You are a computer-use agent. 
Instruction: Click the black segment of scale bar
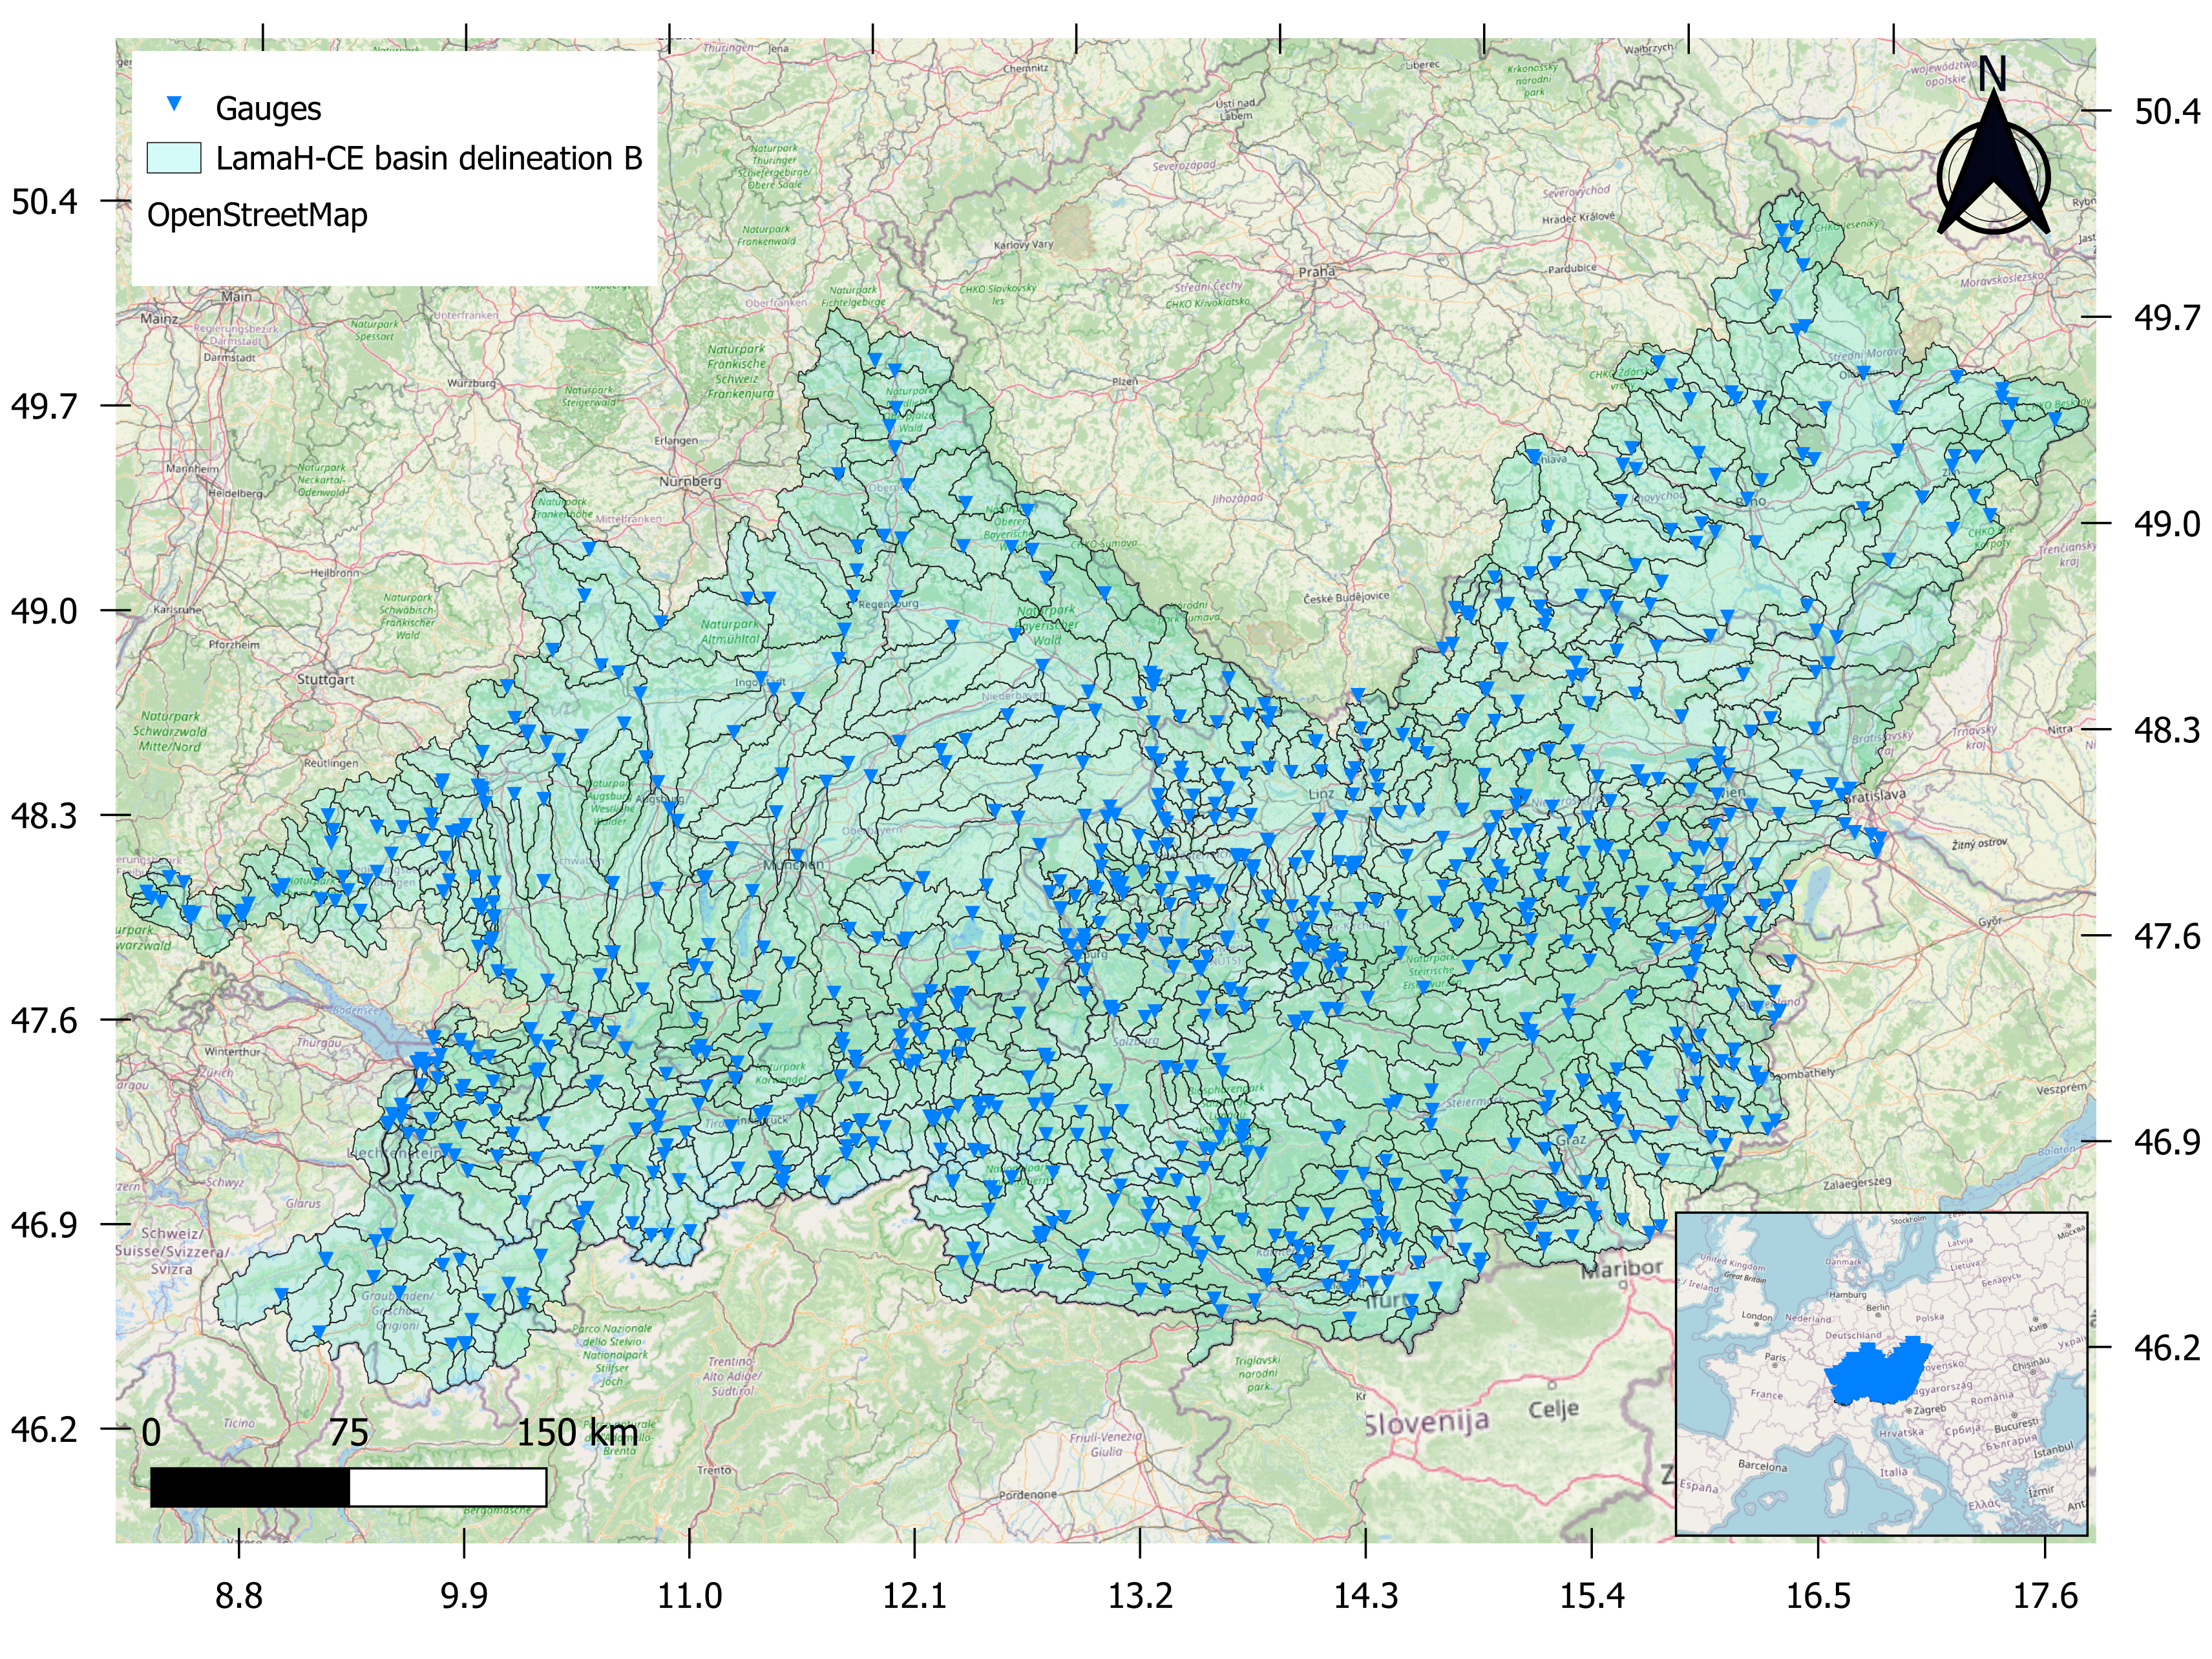click(x=250, y=1487)
